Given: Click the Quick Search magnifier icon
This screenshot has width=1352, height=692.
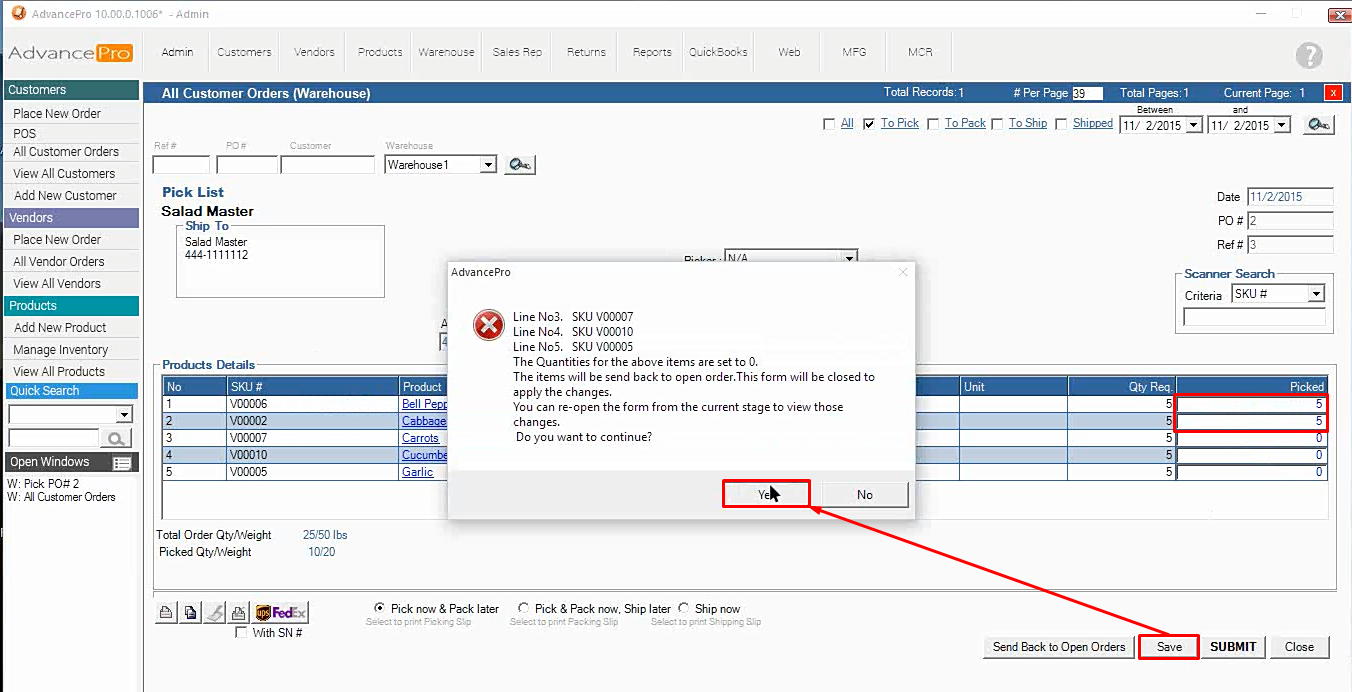Looking at the screenshot, I should pyautogui.click(x=116, y=439).
